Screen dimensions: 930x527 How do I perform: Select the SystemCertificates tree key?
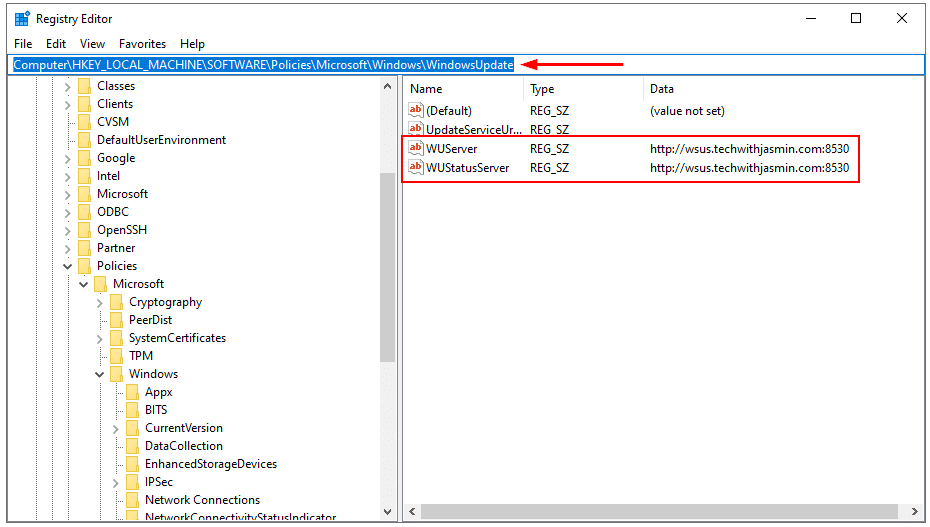pos(177,338)
